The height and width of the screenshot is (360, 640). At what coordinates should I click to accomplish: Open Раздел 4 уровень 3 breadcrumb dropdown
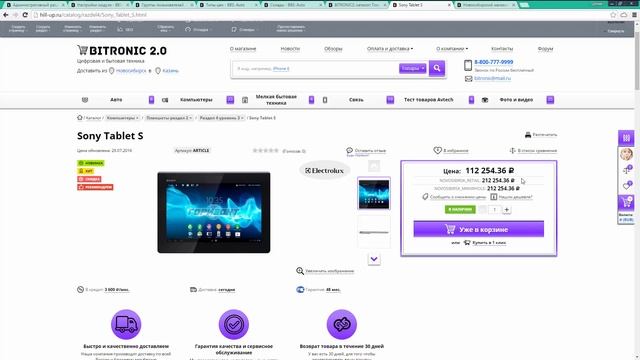click(222, 118)
